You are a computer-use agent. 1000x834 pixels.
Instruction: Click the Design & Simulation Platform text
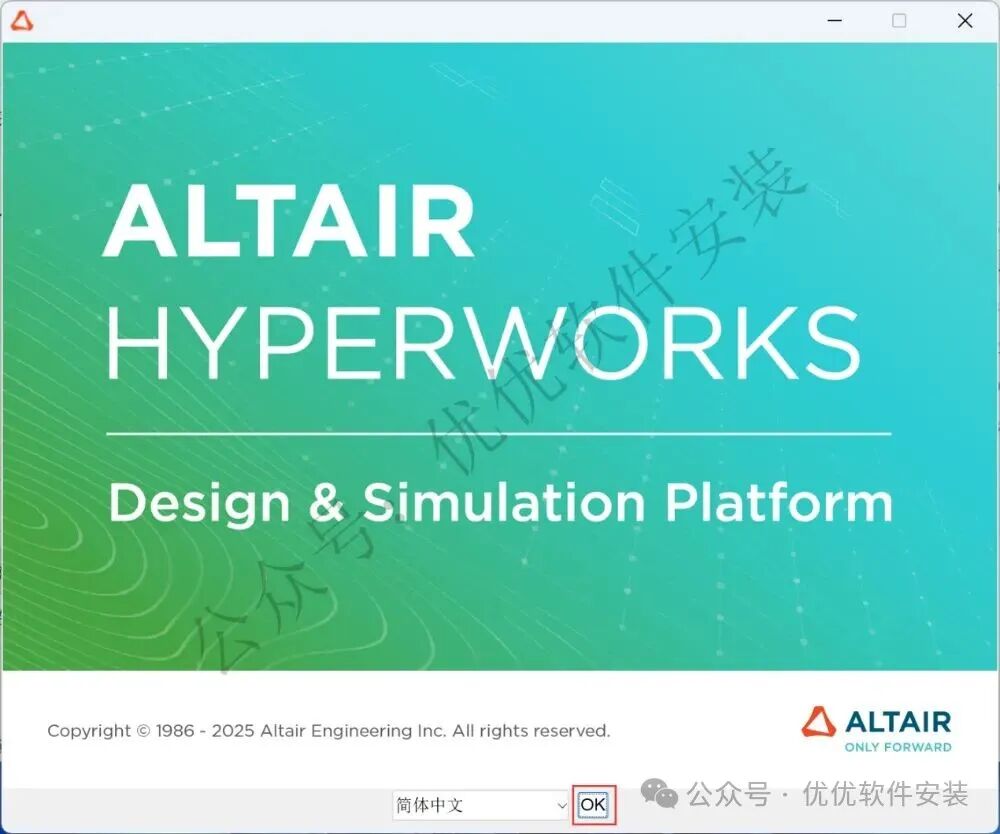(x=501, y=504)
